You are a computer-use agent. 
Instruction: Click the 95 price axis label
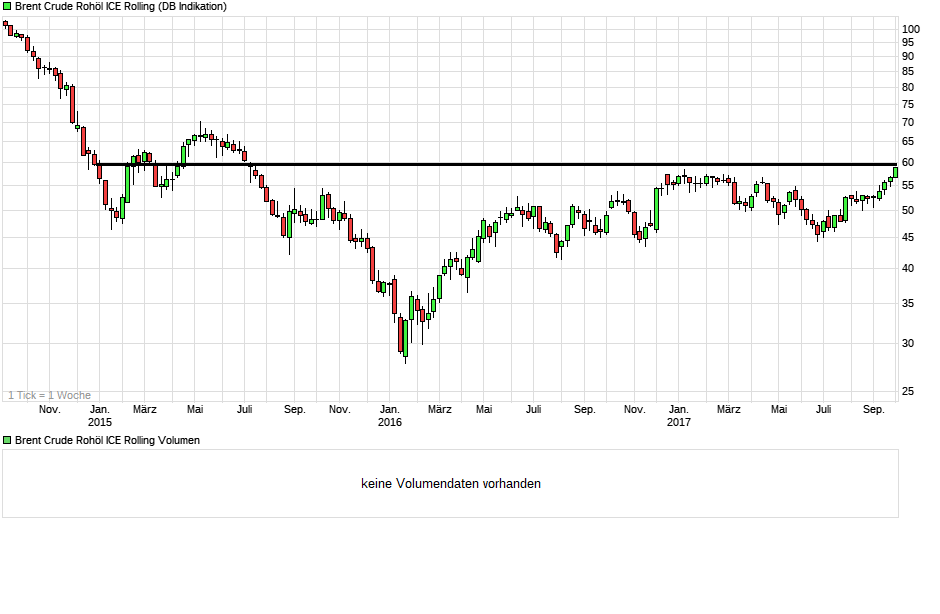[x=908, y=42]
